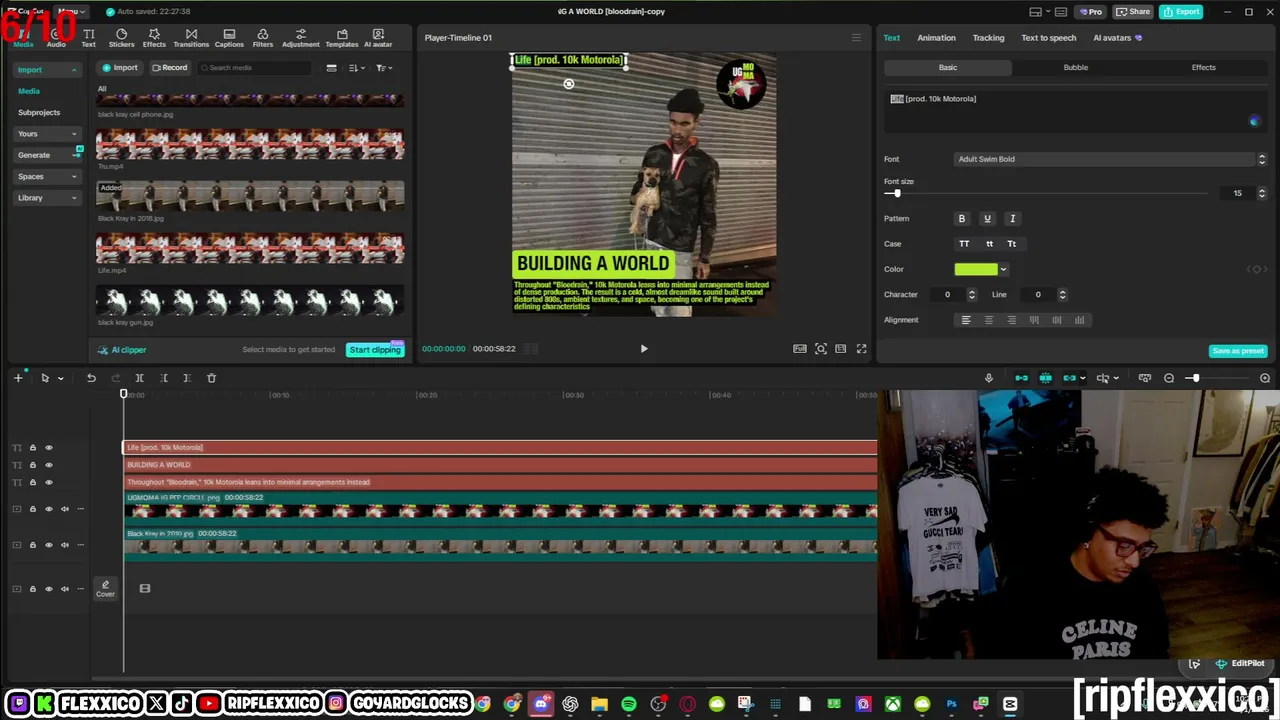Click Save as preset
Viewport: 1280px width, 720px height.
click(x=1238, y=351)
